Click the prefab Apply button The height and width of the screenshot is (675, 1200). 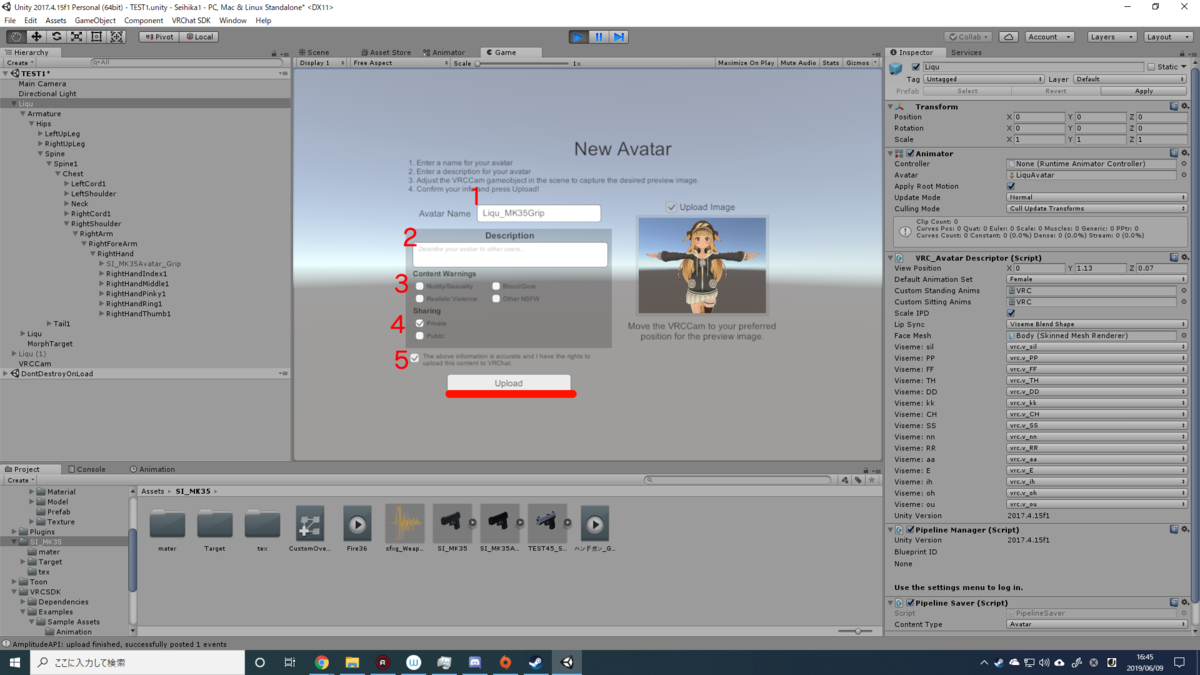point(1143,91)
